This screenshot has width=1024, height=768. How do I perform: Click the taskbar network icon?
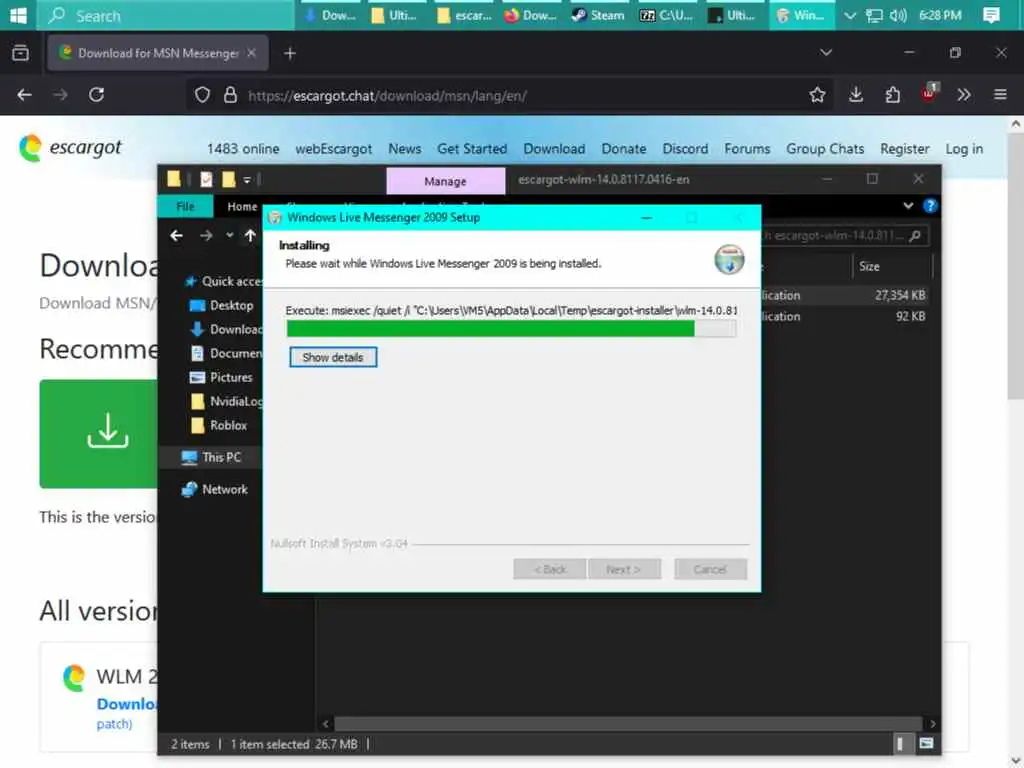coord(874,16)
